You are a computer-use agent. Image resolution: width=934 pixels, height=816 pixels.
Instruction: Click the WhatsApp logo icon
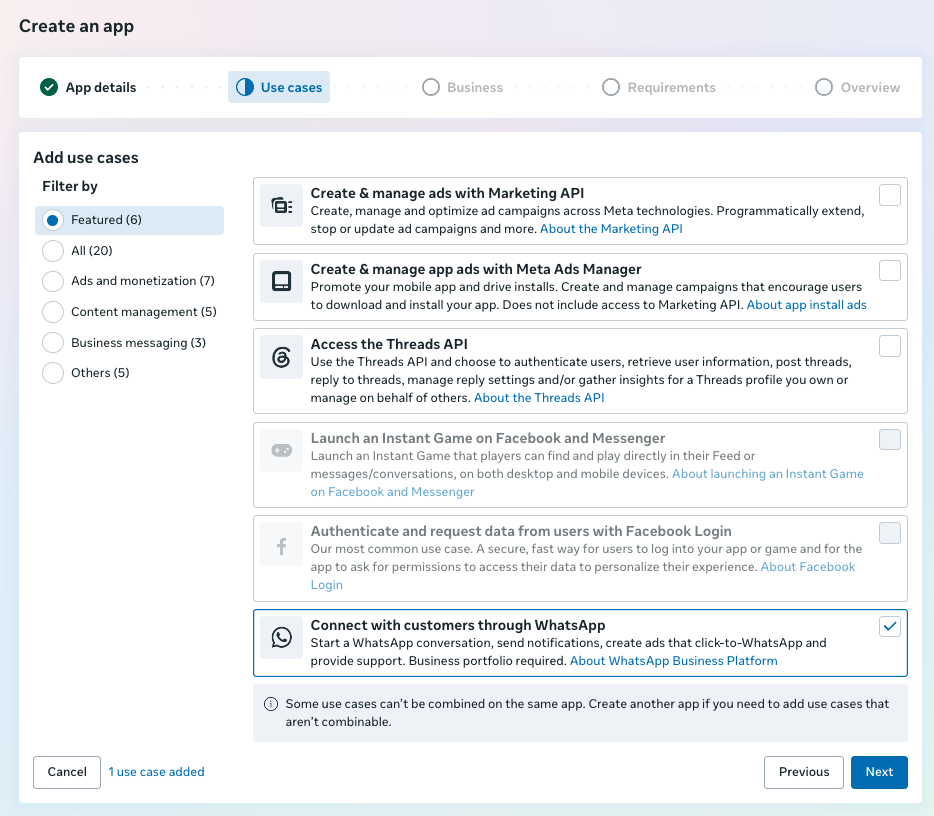282,637
